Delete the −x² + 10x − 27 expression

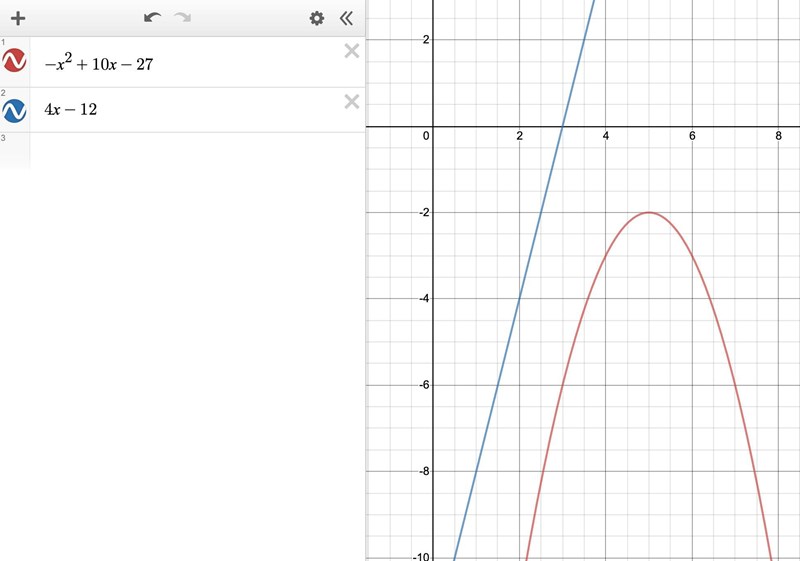click(x=351, y=51)
